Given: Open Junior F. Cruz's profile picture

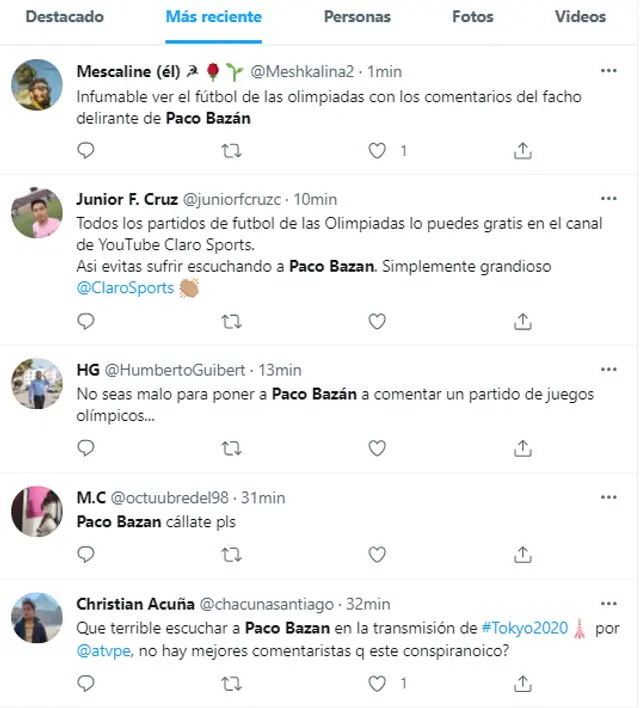Looking at the screenshot, I should coord(37,213).
